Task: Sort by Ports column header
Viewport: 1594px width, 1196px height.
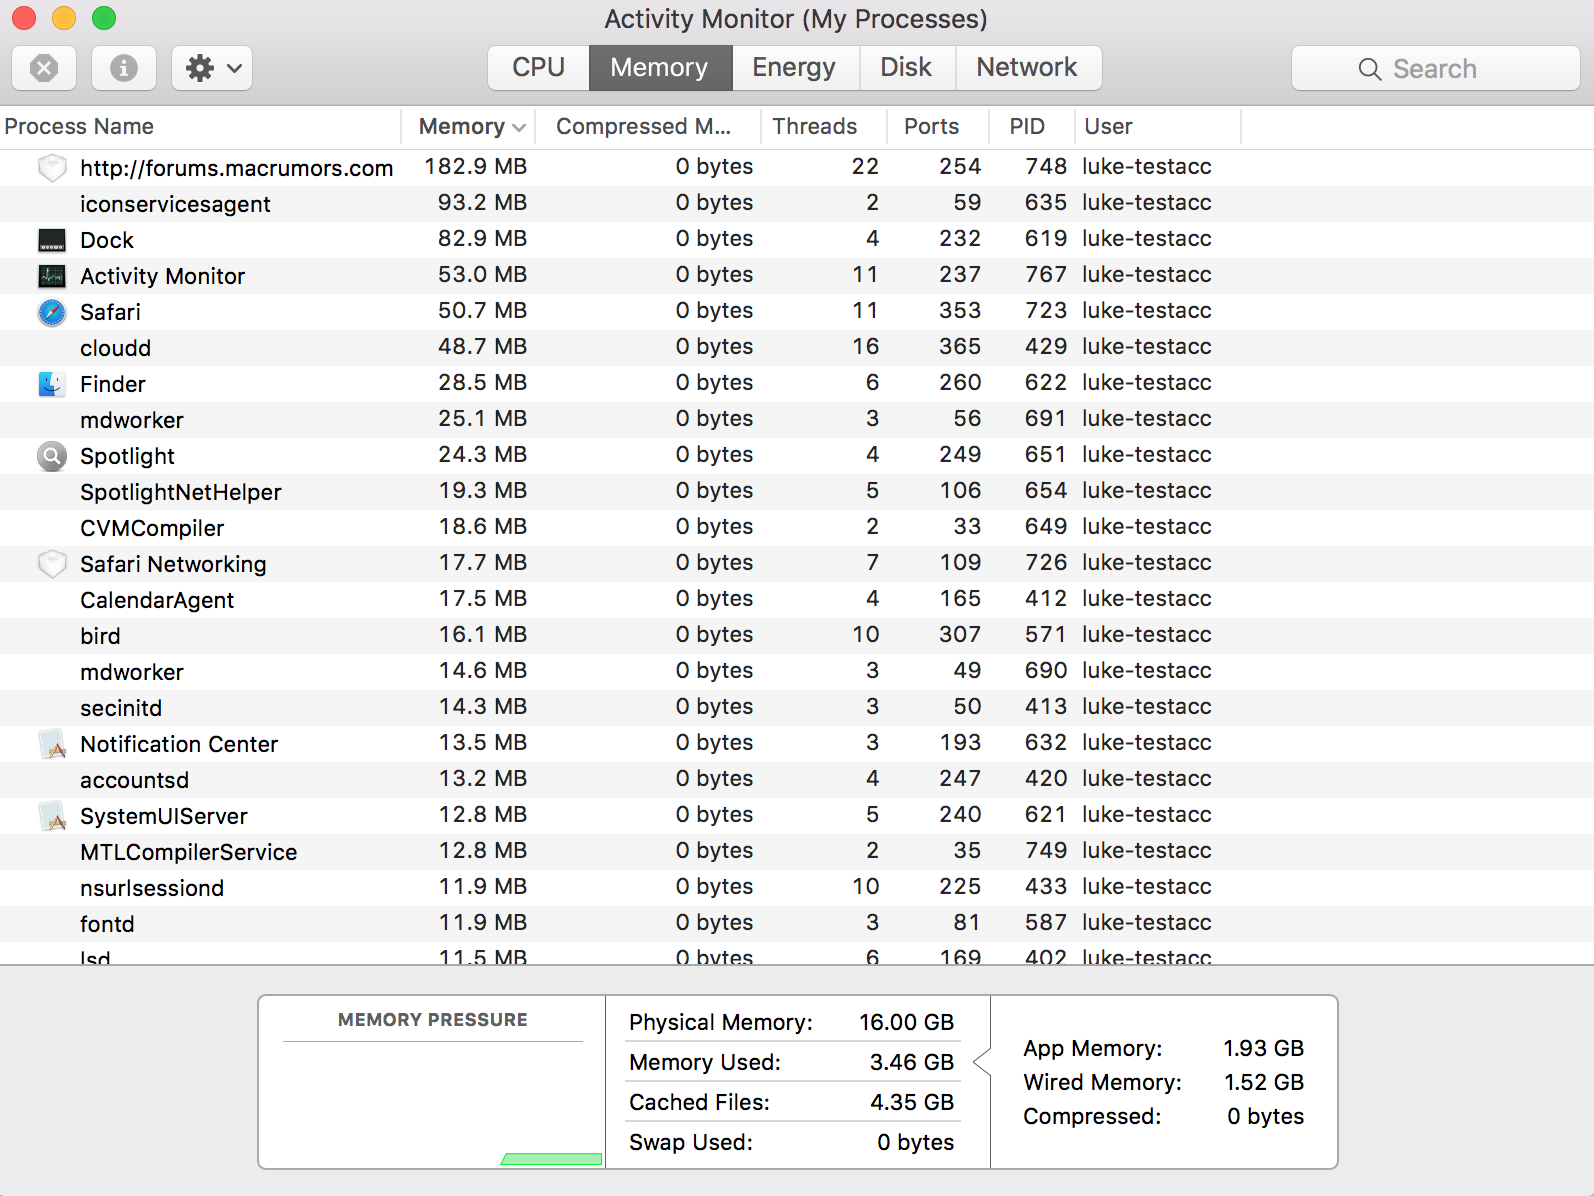Action: 938,127
